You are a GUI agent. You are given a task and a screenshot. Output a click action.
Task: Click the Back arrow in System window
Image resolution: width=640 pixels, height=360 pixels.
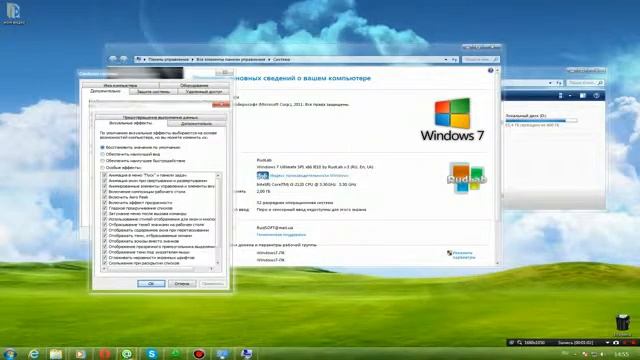pos(113,59)
